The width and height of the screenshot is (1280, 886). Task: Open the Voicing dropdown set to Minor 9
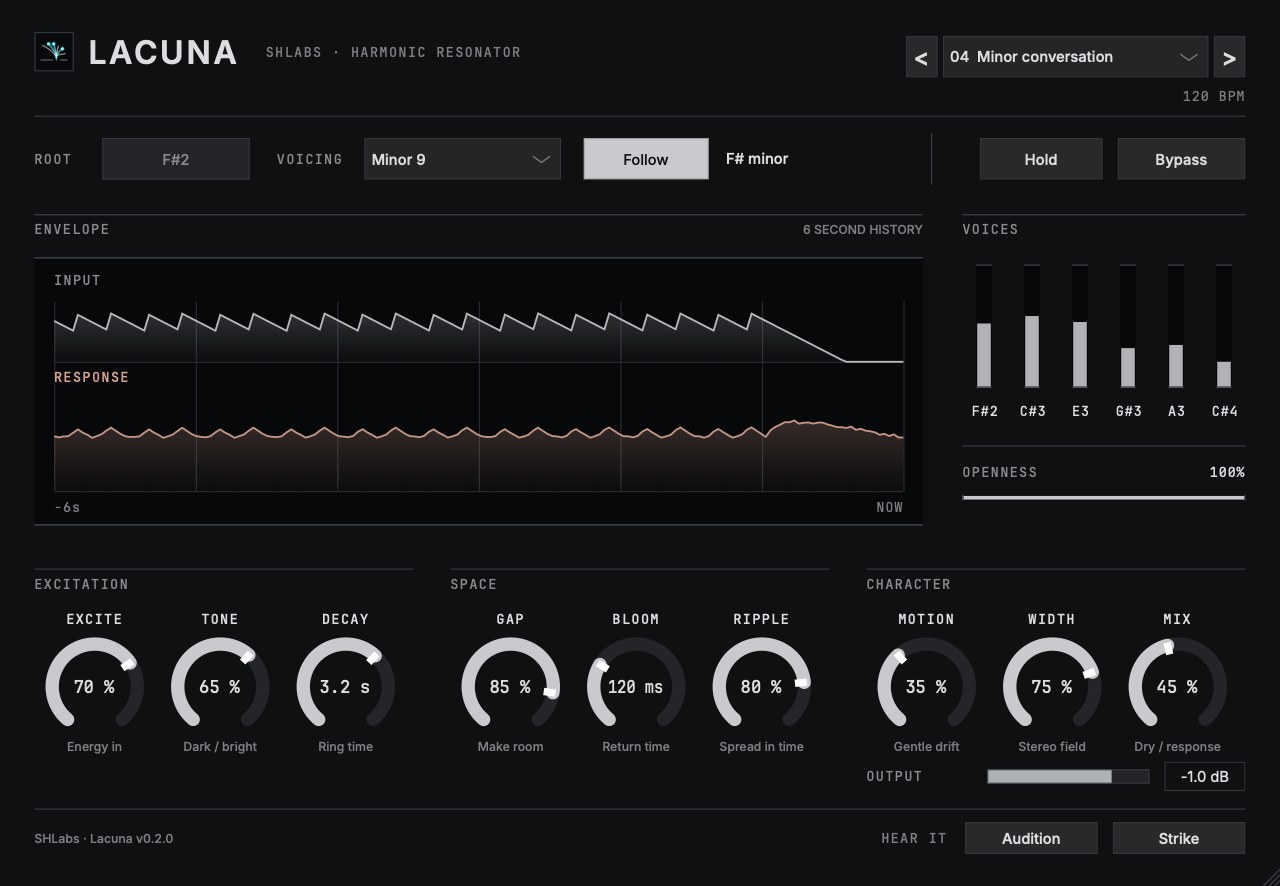[462, 159]
